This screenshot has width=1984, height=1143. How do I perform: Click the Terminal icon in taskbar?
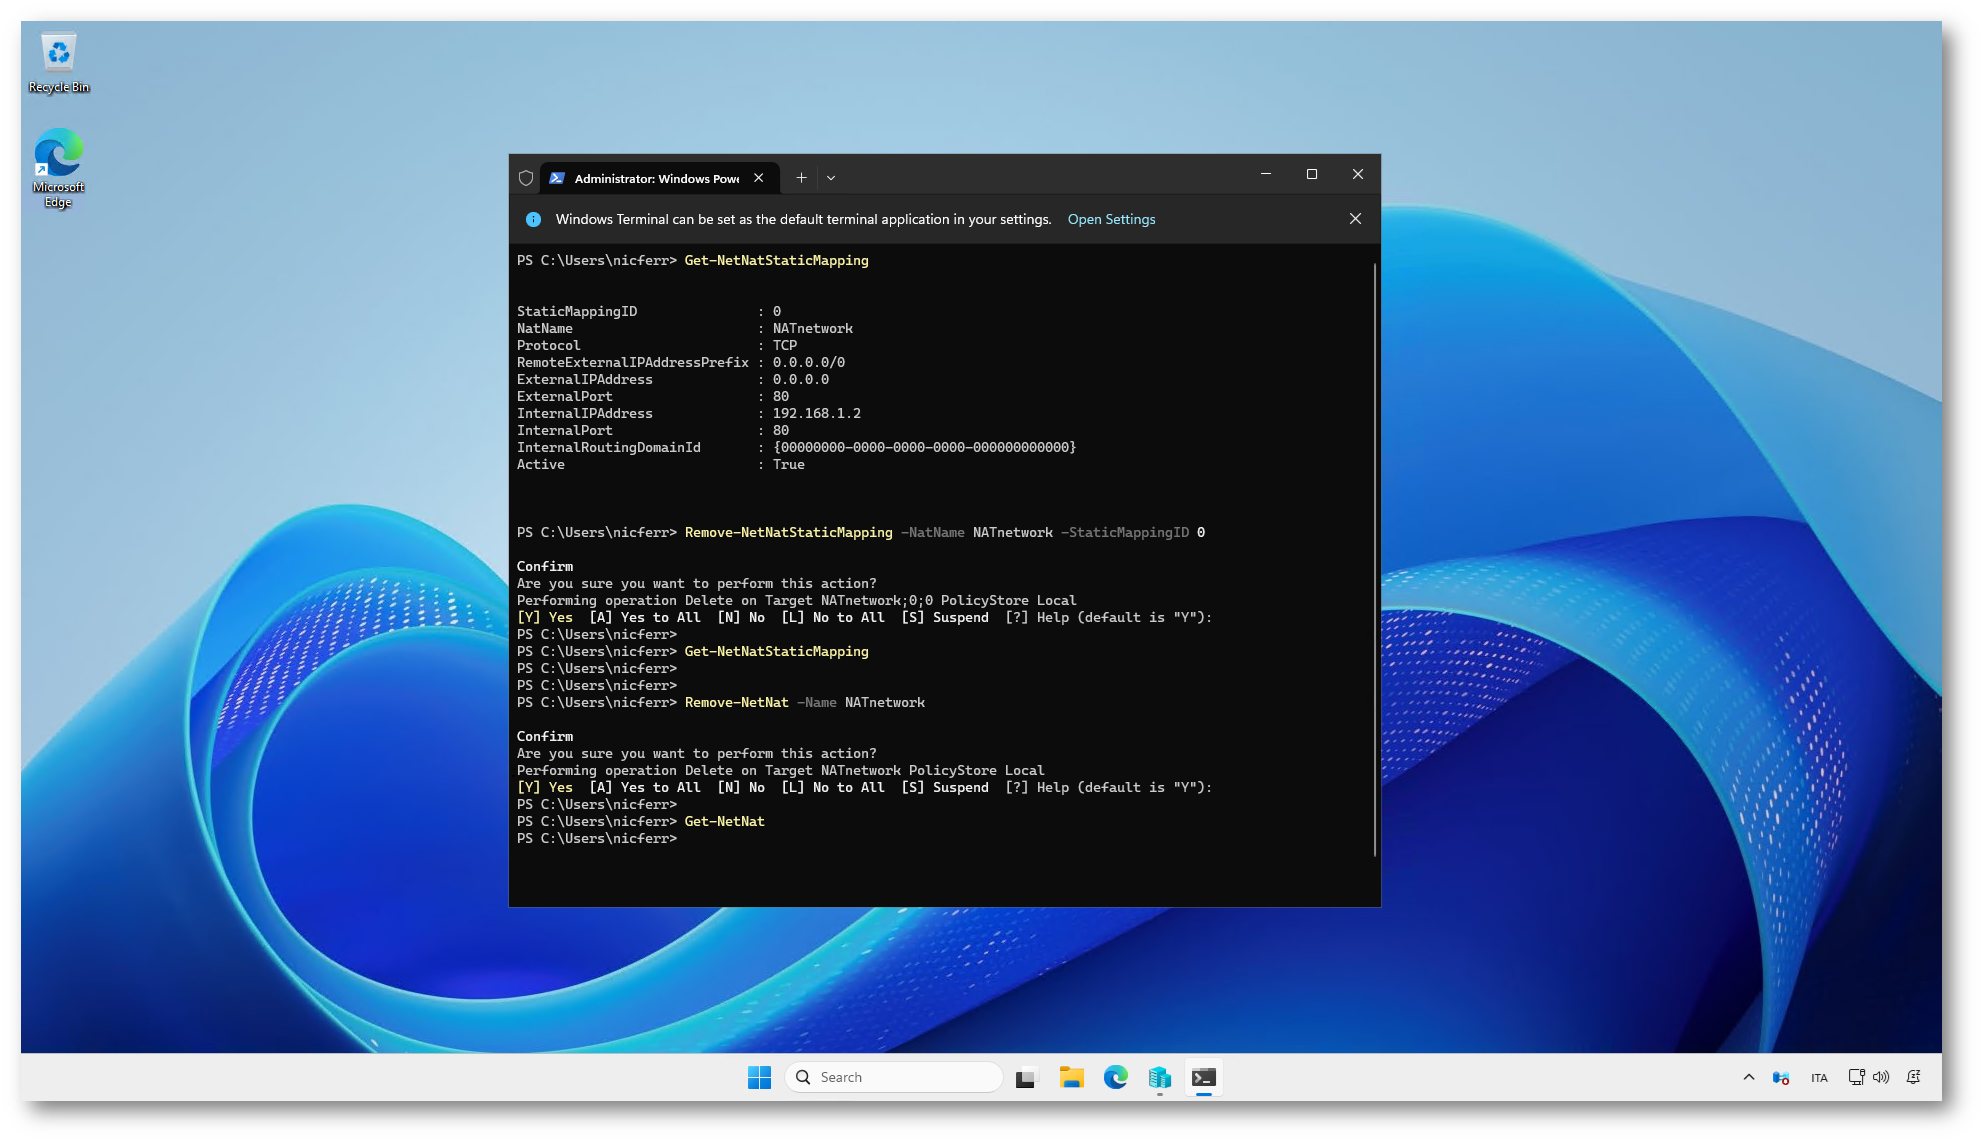(1203, 1077)
